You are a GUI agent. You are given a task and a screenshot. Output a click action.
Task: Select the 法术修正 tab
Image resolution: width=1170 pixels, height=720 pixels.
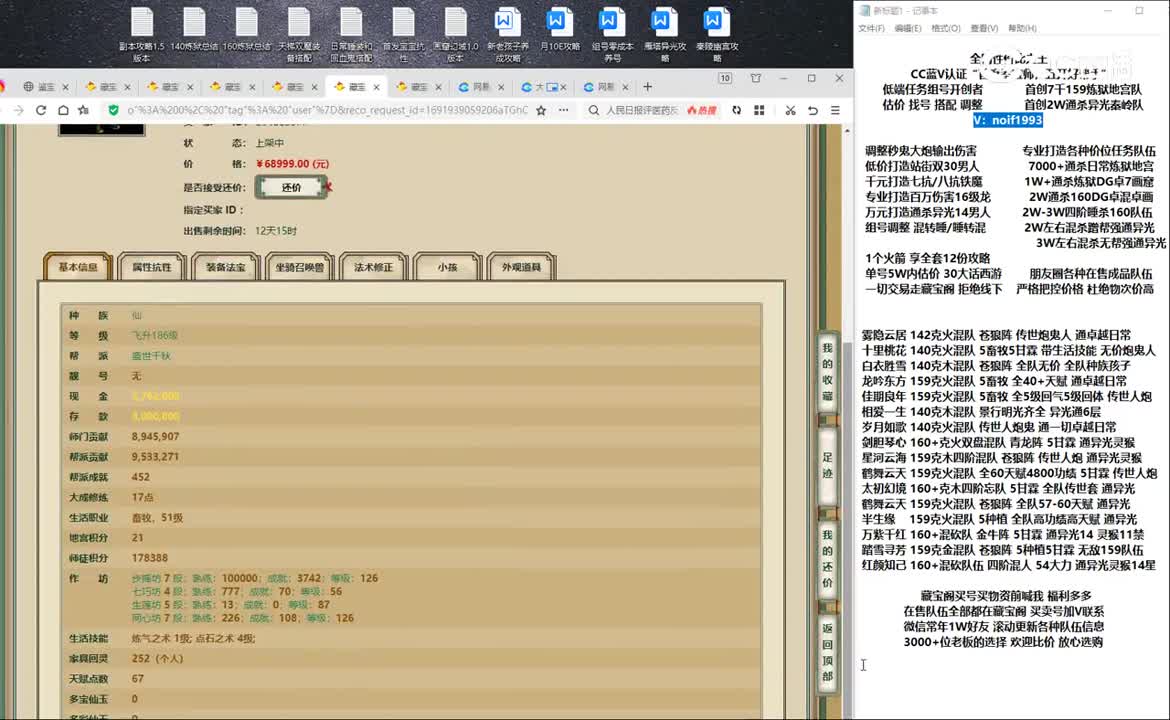pos(373,267)
